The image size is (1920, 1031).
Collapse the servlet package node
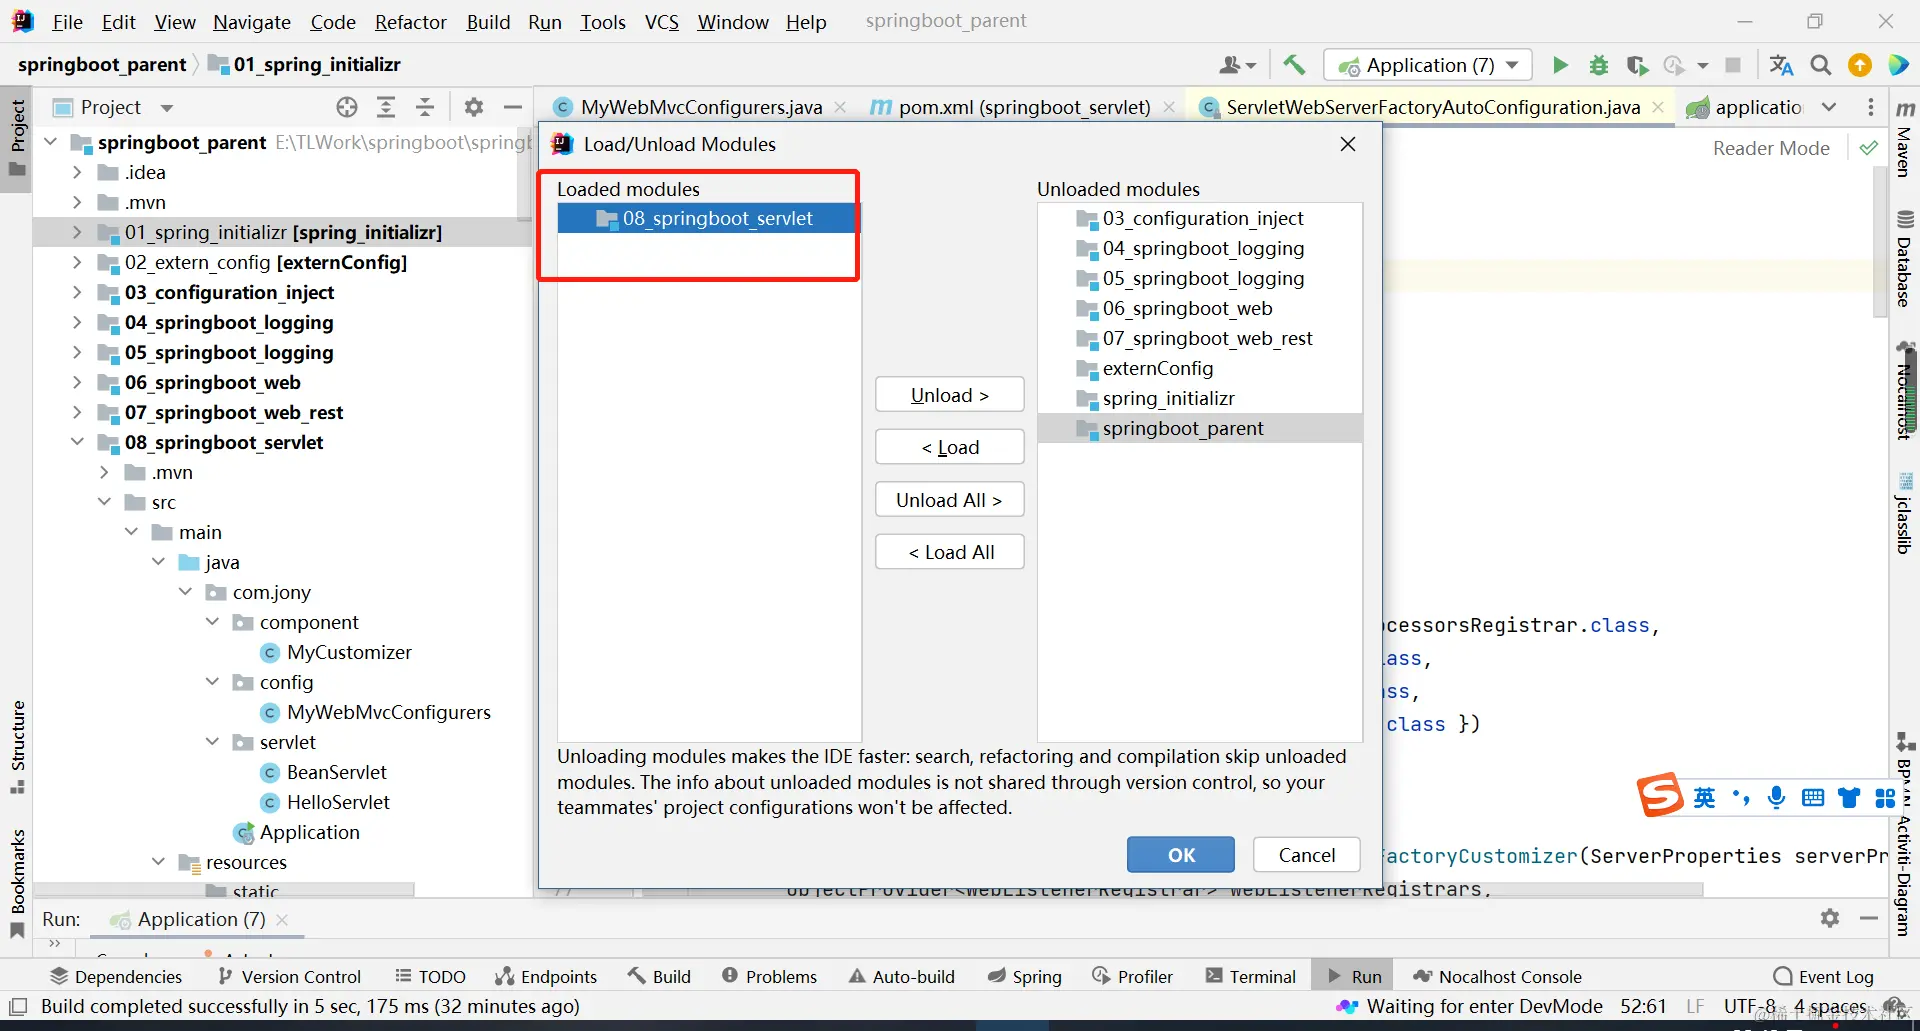click(x=212, y=742)
